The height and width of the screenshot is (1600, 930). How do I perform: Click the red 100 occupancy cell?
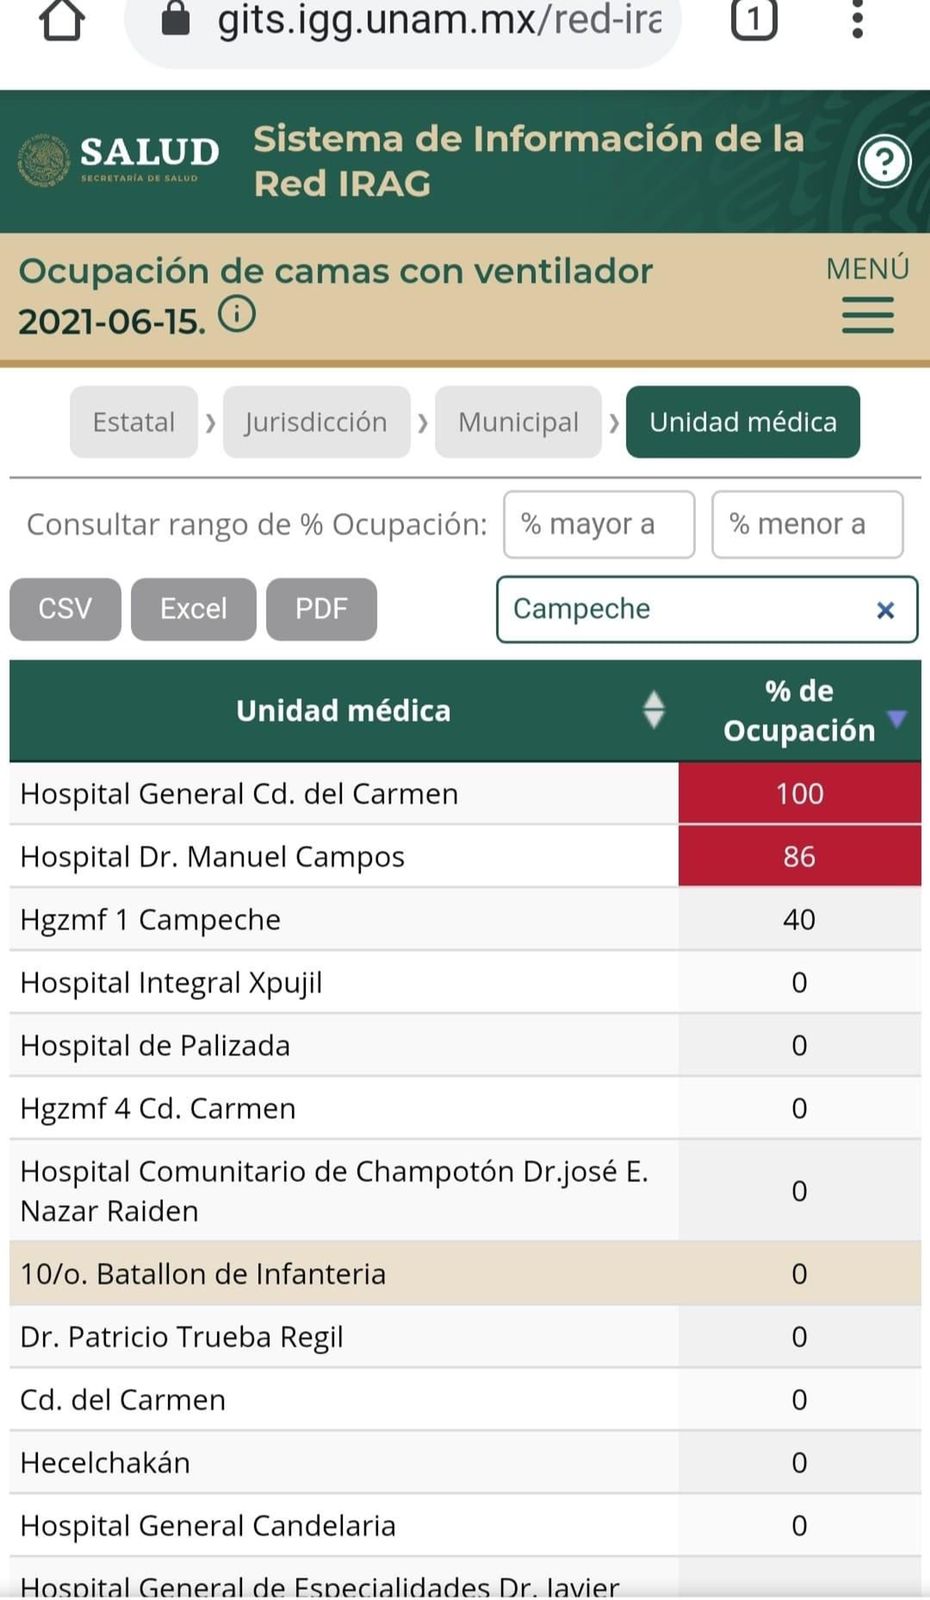pyautogui.click(x=799, y=794)
